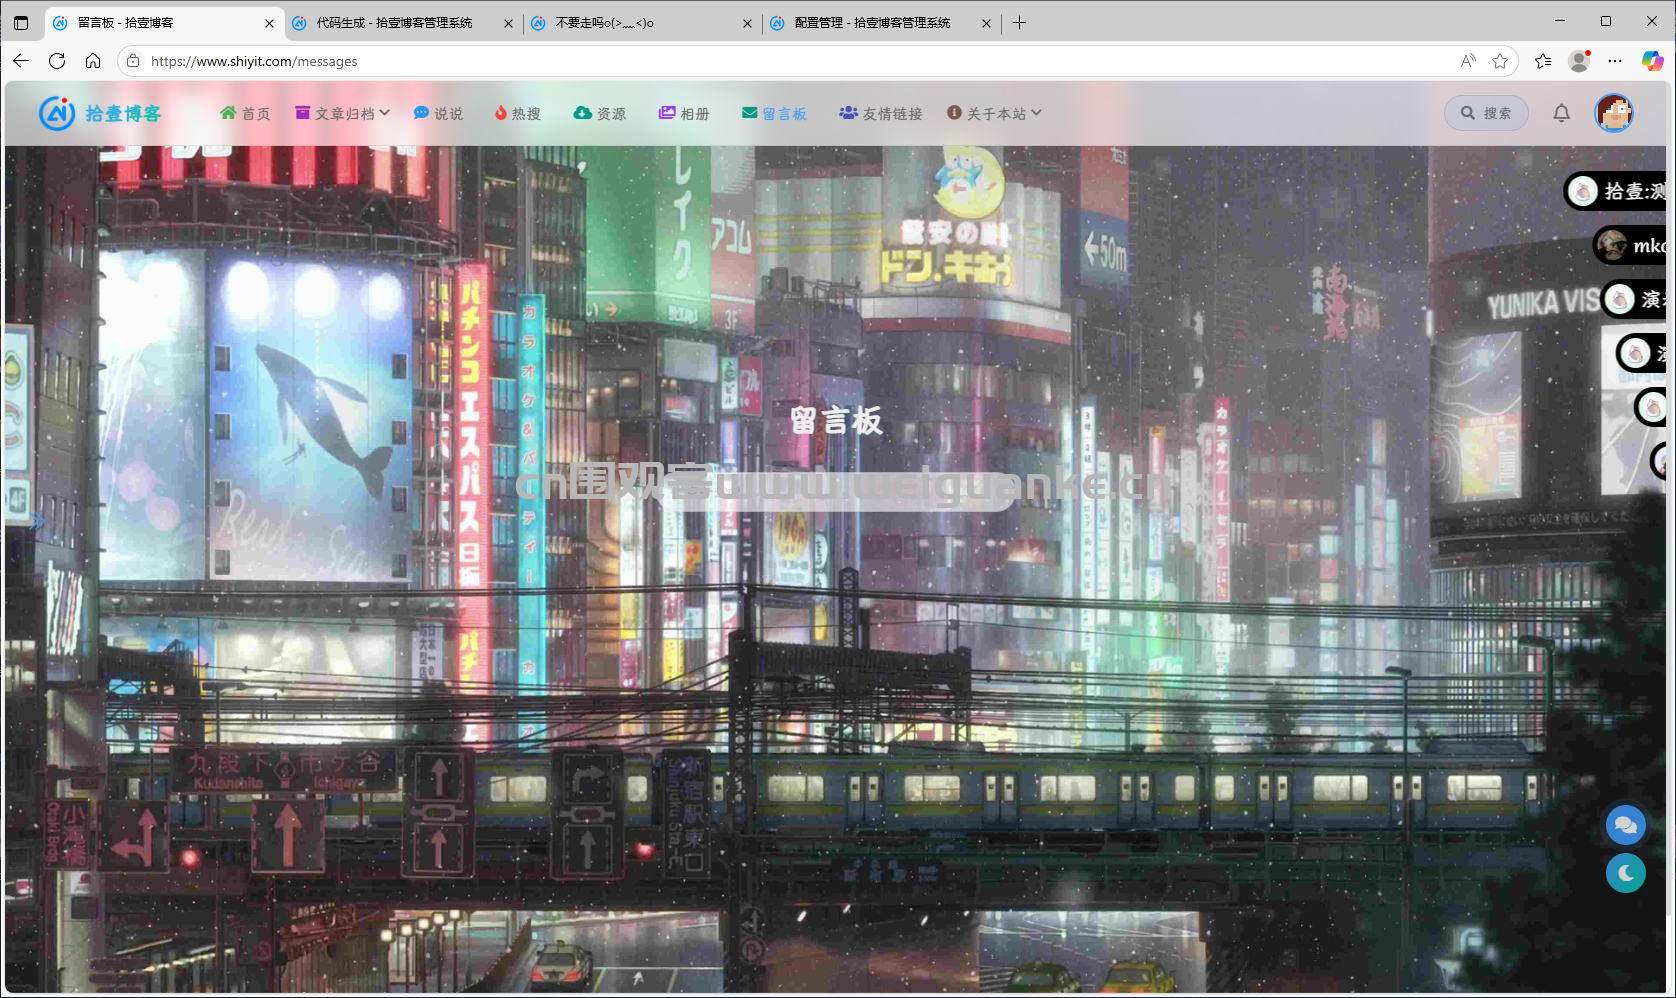Click the 拾壹 danmaku message bubble
Screen dimensions: 1676x998
coord(1616,191)
